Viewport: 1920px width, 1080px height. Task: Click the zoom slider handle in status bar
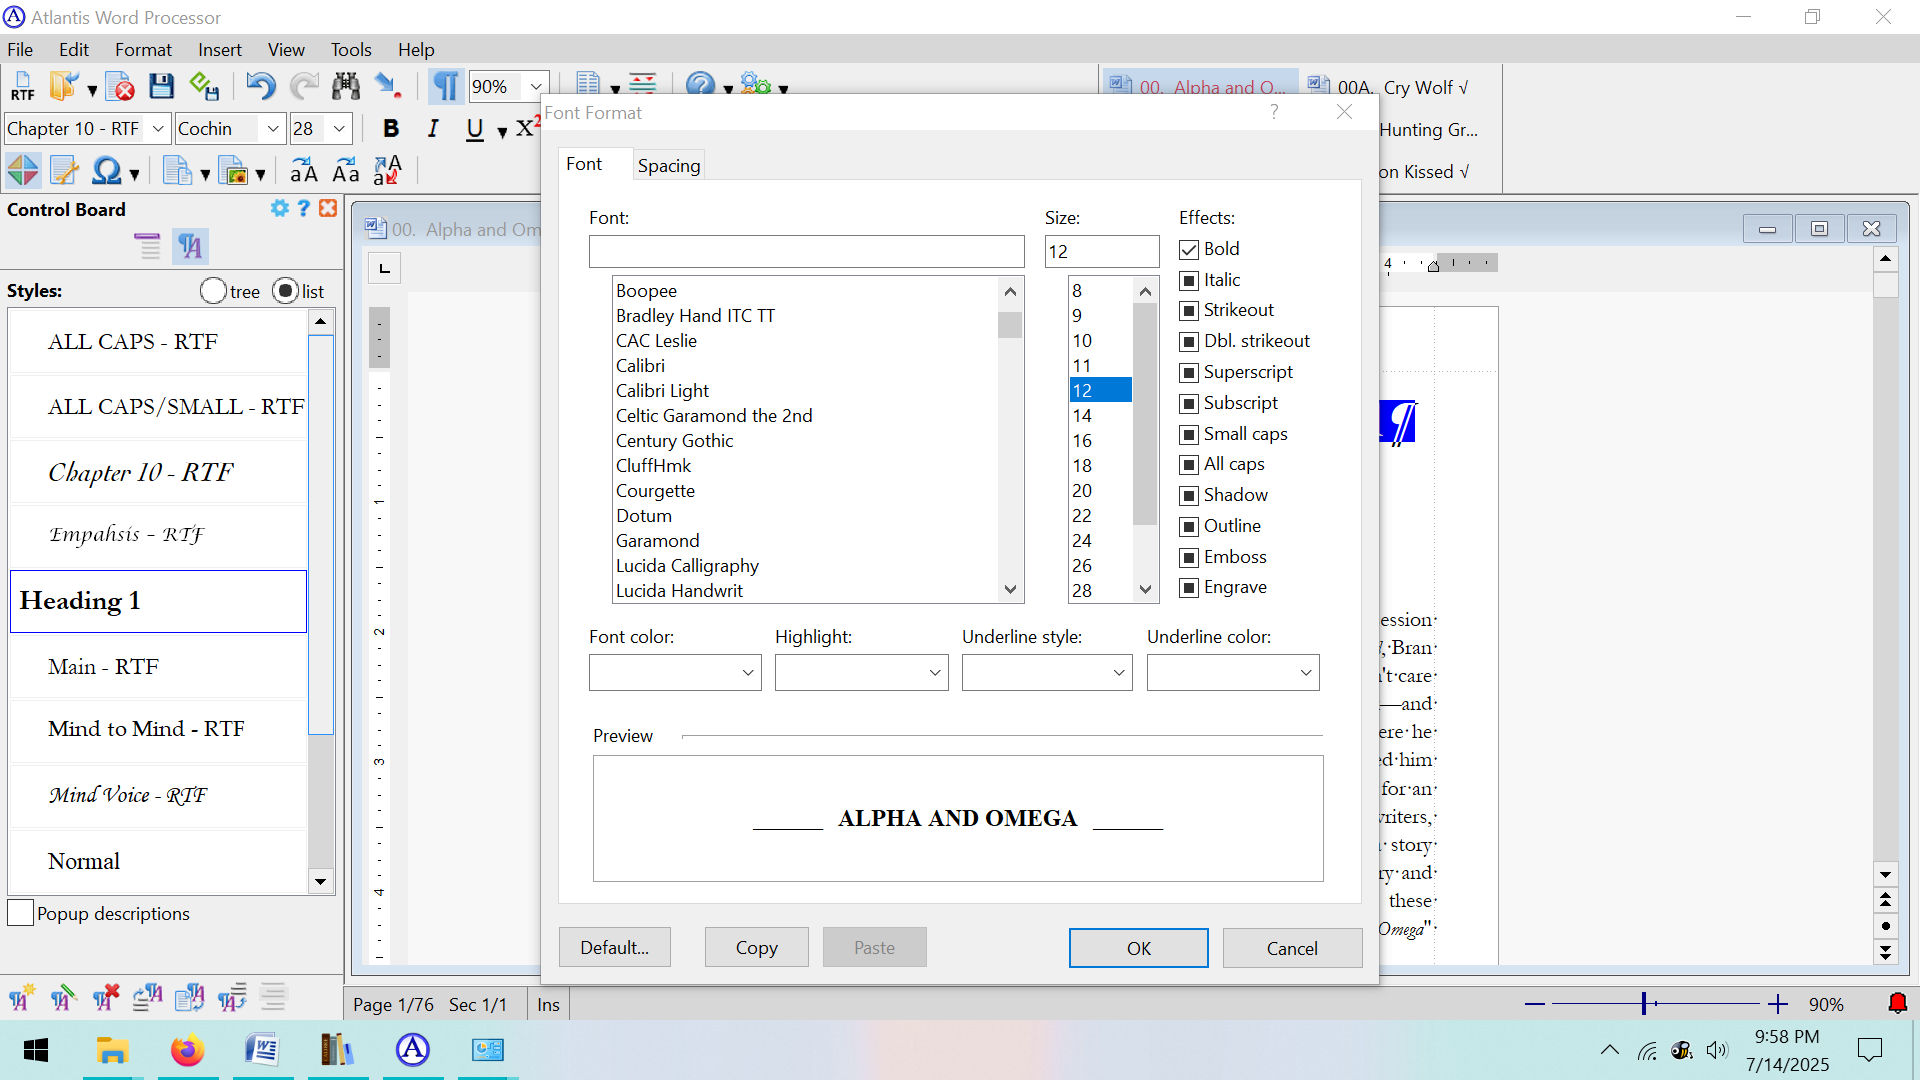tap(1644, 1003)
